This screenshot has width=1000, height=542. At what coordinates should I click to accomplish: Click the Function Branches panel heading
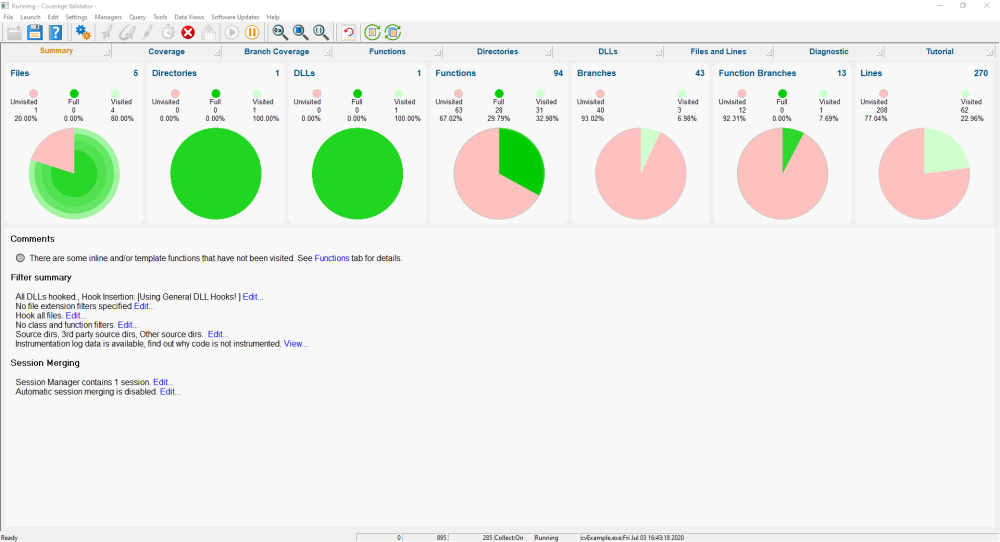(x=757, y=73)
